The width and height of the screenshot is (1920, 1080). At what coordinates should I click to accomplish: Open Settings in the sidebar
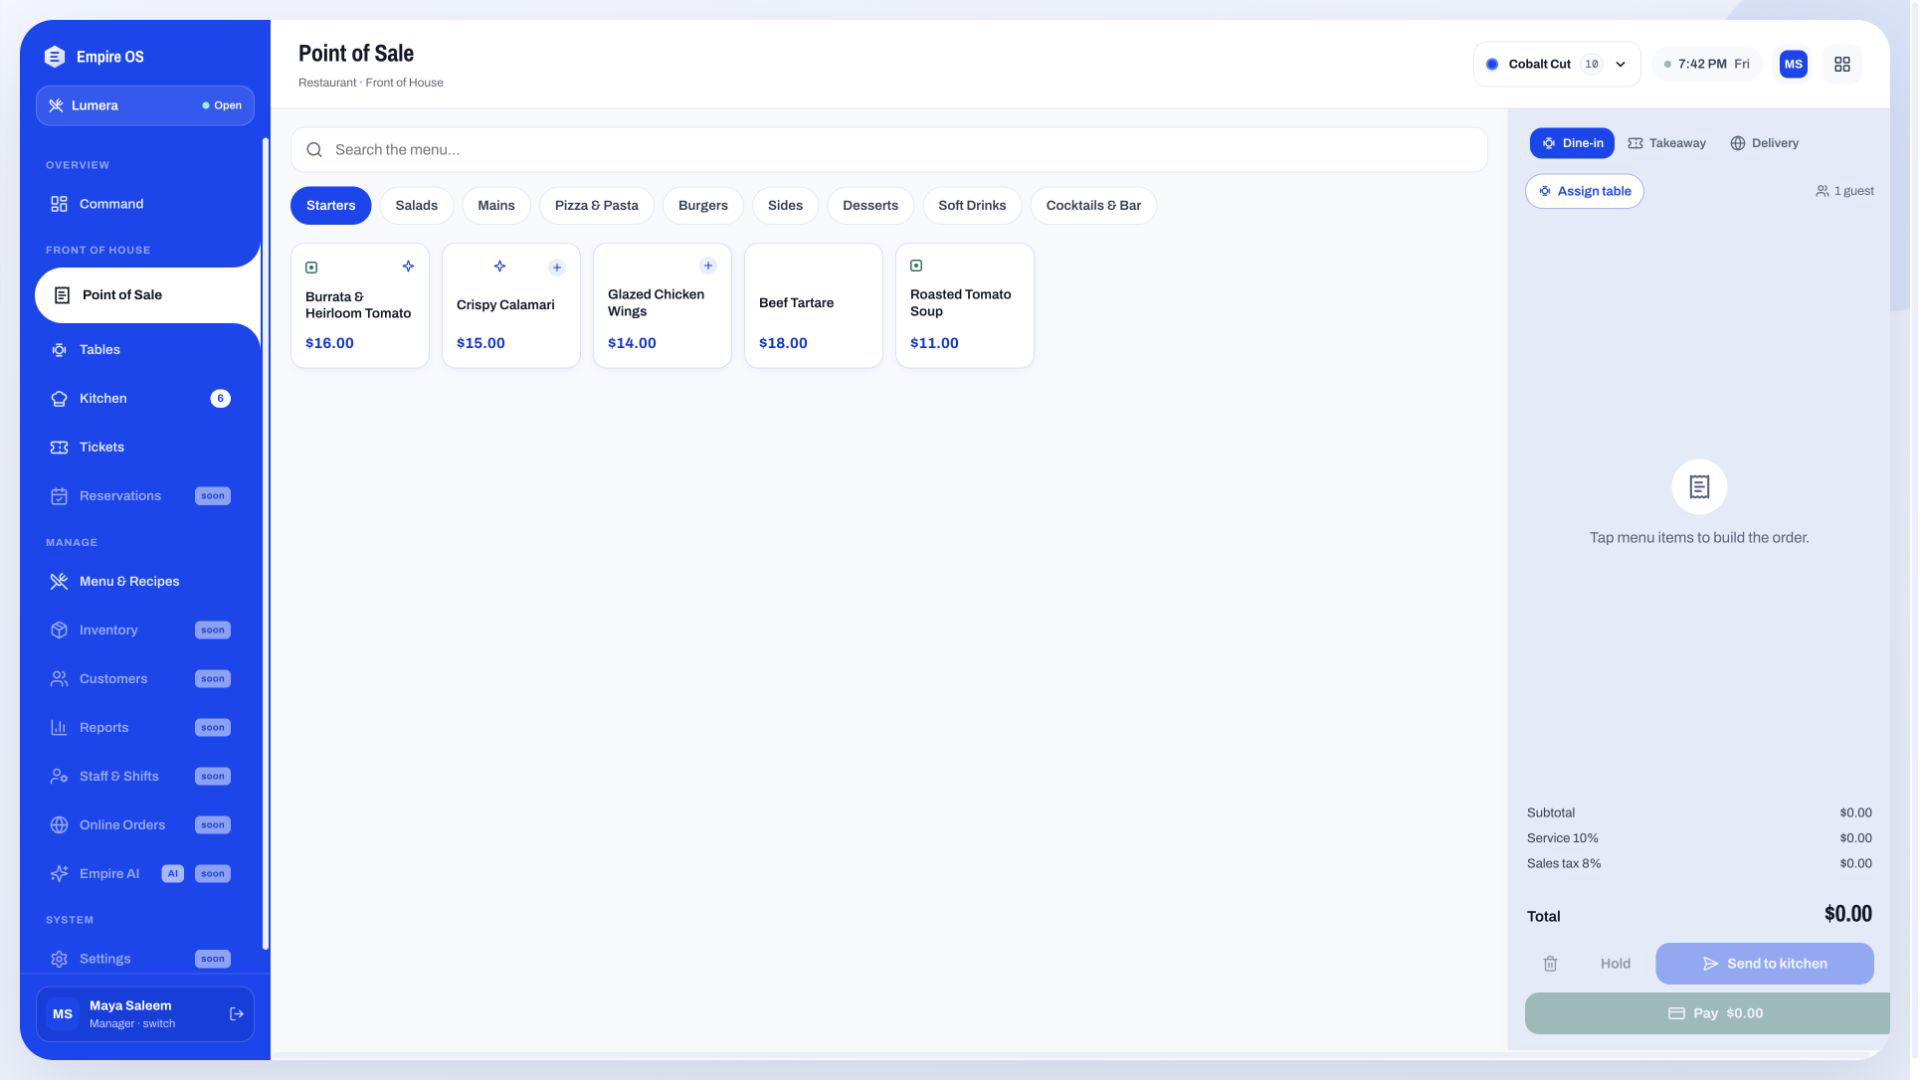tap(147, 959)
